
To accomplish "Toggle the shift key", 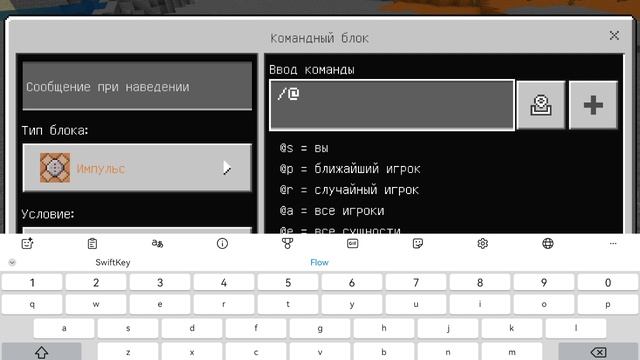I will point(41,351).
